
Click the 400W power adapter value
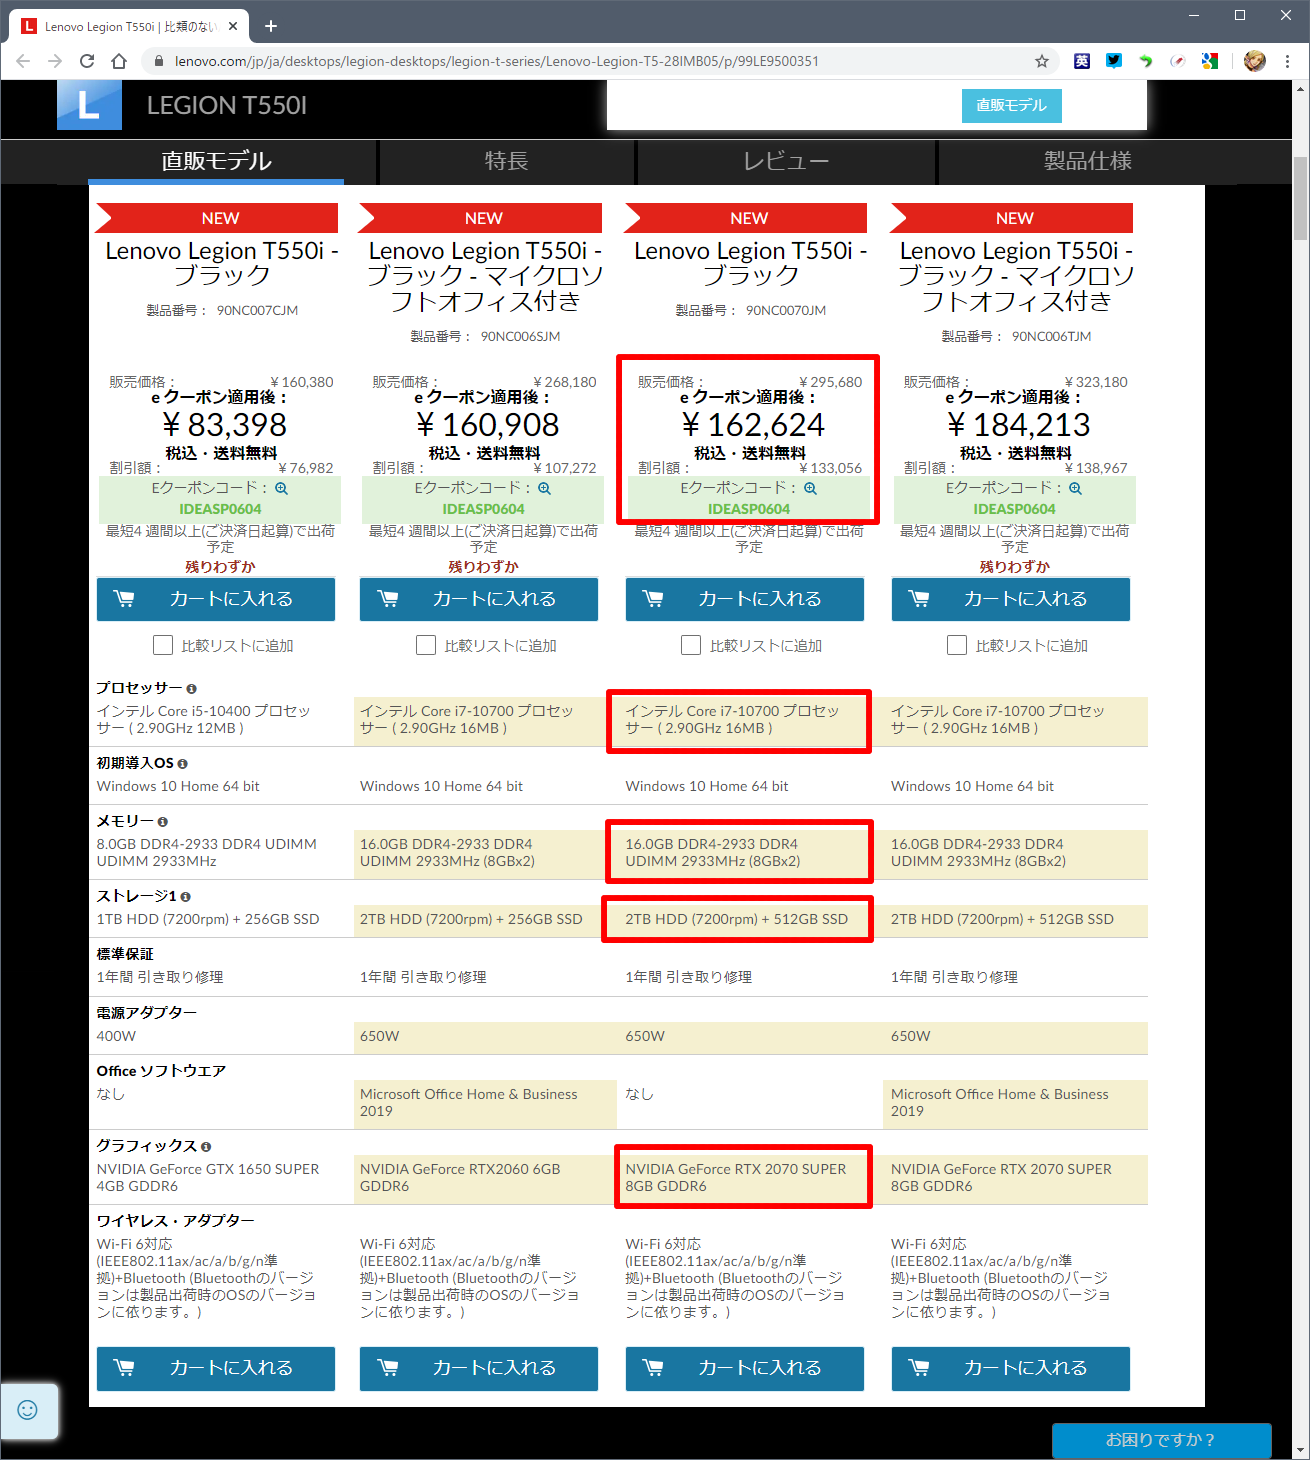[x=116, y=1036]
